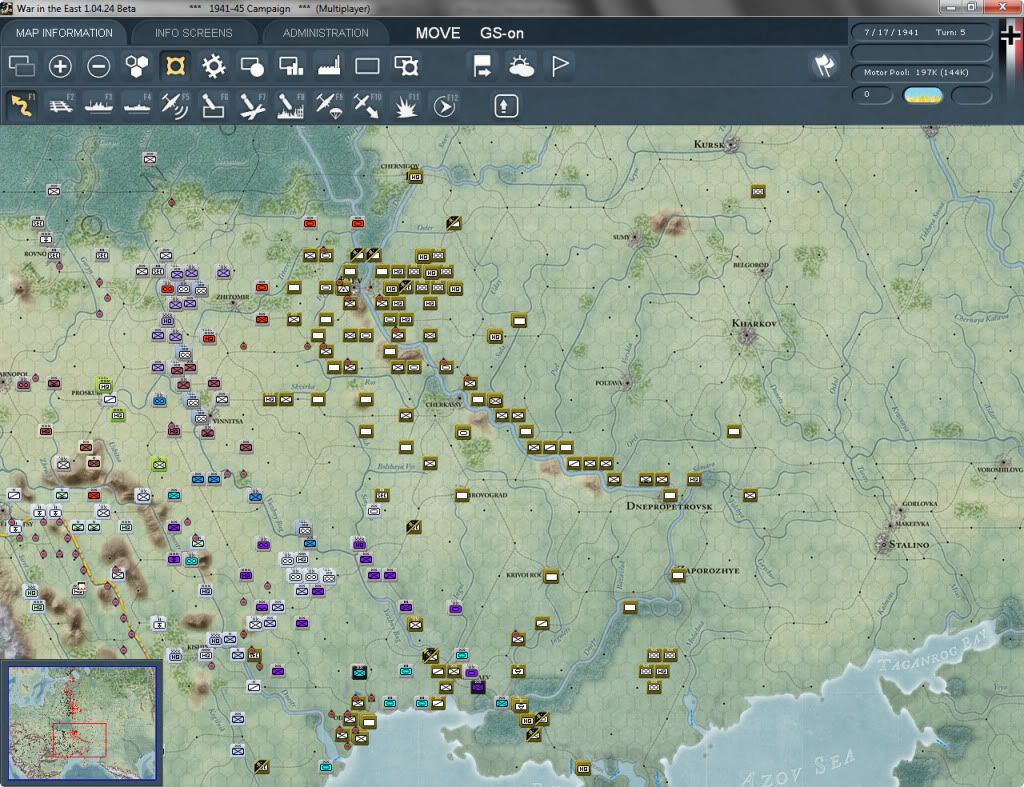Click the Dnepropetrovsk city label
Image resolution: width=1024 pixels, height=787 pixels.
669,506
